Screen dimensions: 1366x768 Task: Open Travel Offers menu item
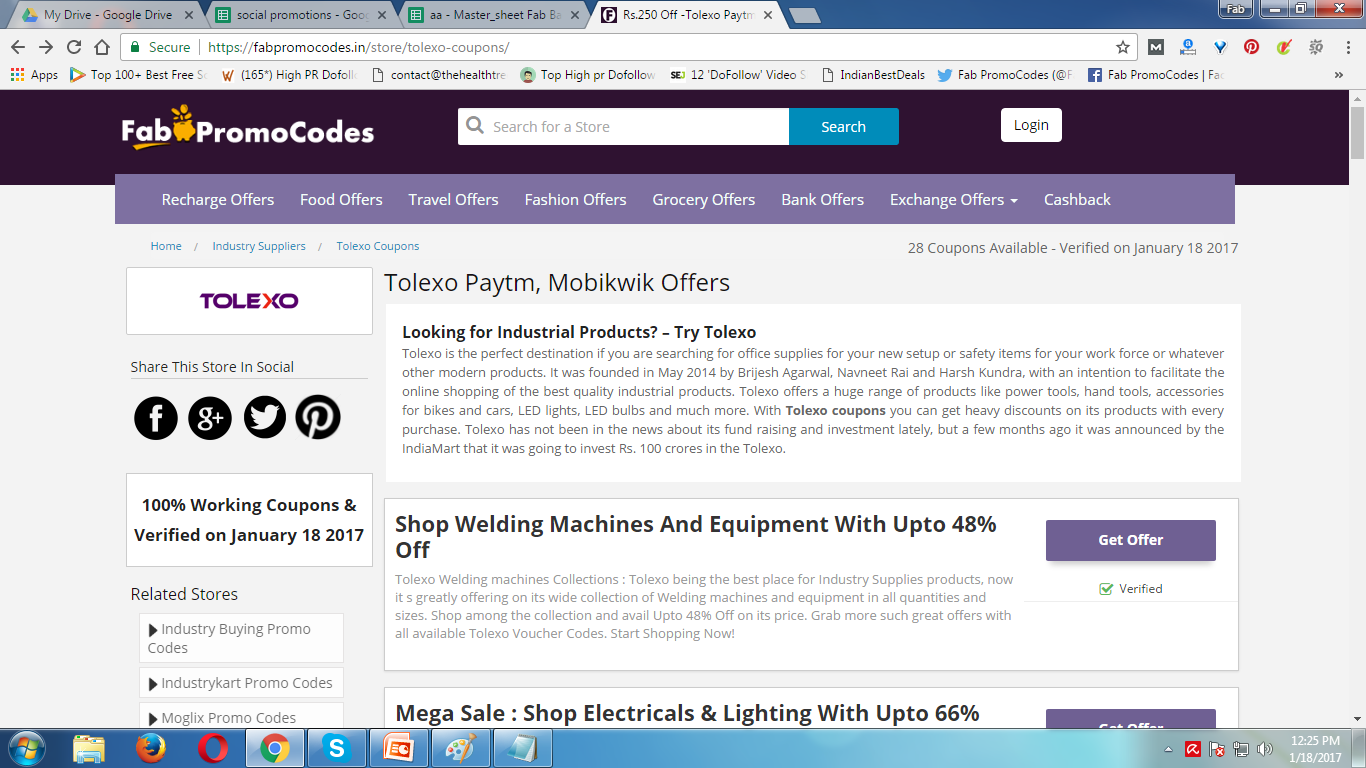coord(453,200)
